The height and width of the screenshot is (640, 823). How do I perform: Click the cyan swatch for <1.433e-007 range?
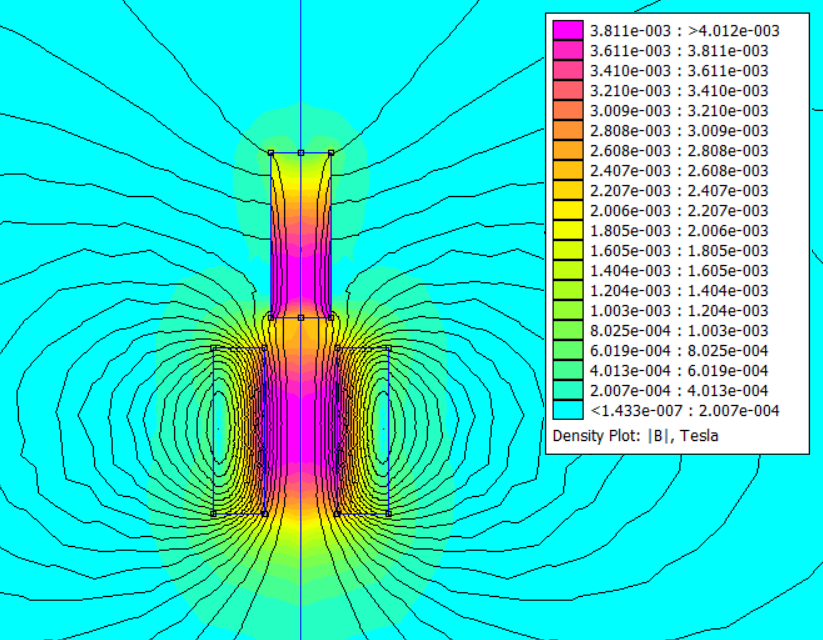(x=567, y=410)
